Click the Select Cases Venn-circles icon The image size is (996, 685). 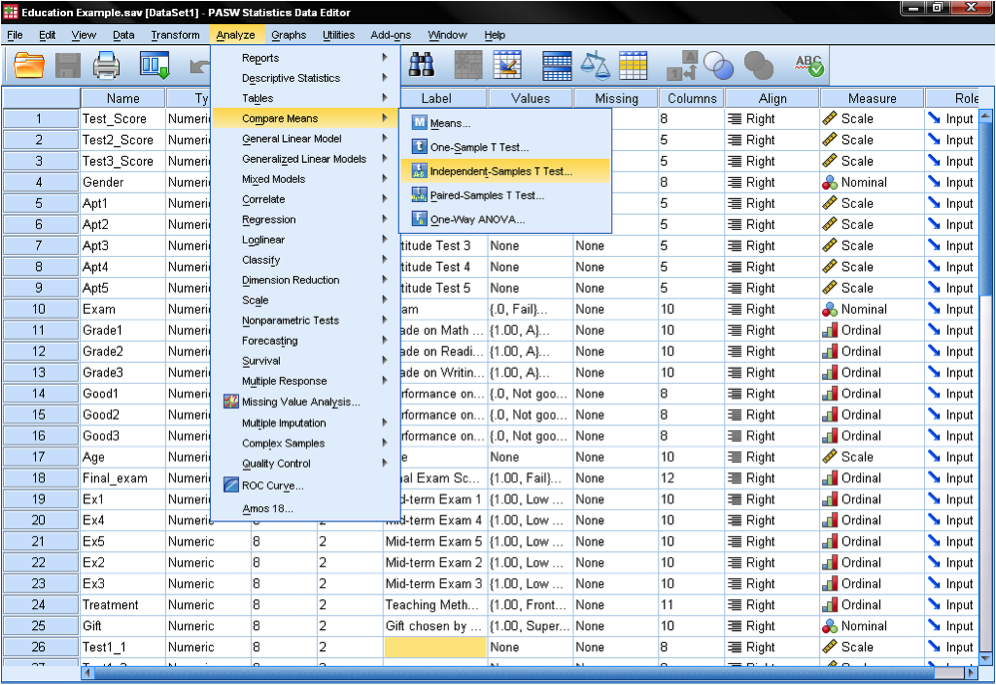[x=716, y=64]
